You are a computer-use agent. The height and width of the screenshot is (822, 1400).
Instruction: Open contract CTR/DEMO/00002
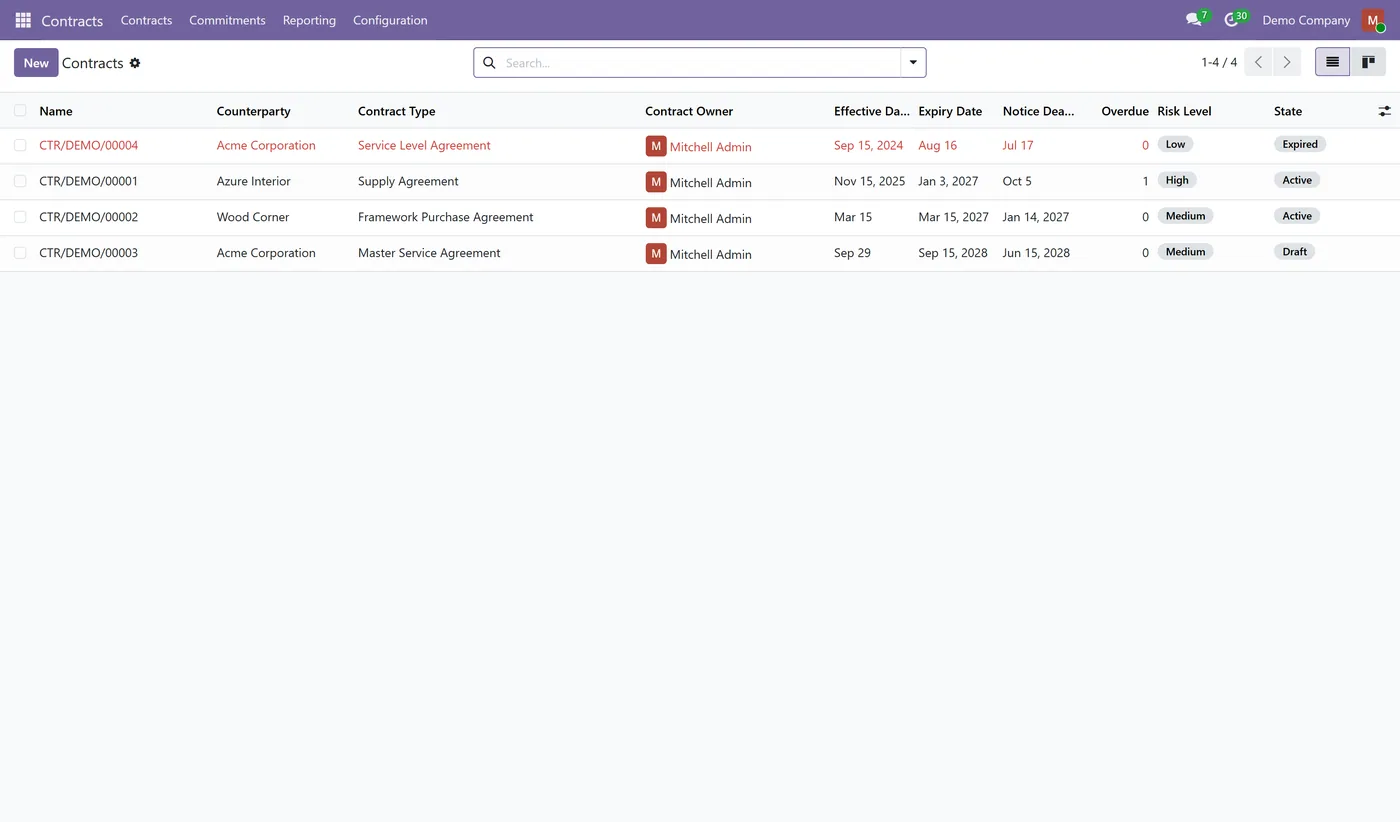point(88,217)
